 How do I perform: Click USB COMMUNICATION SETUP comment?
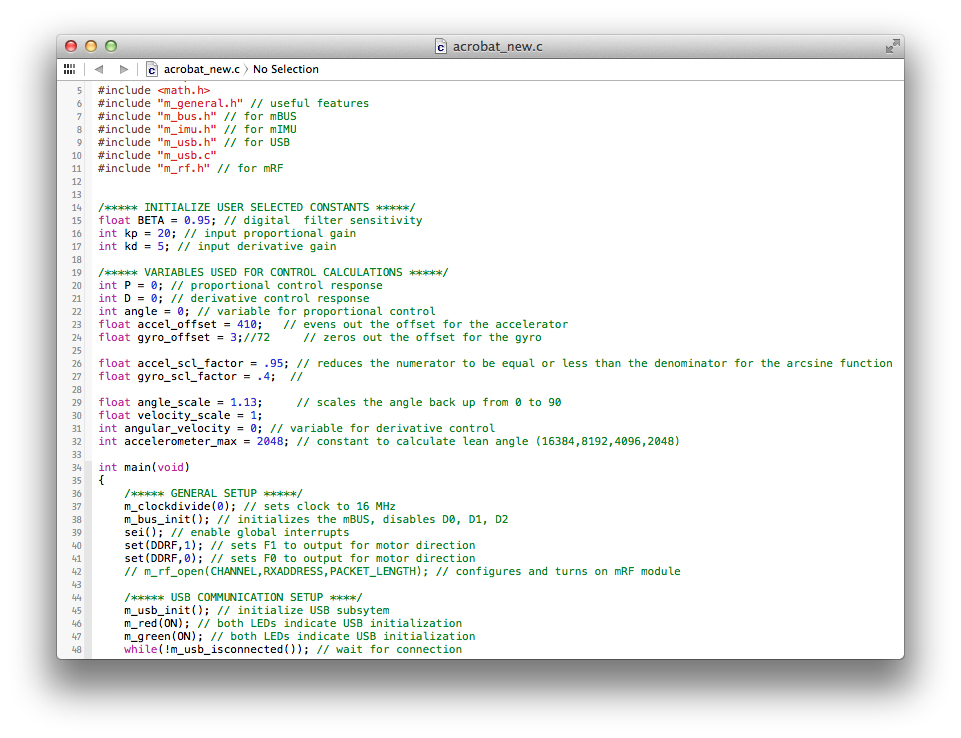tap(243, 598)
